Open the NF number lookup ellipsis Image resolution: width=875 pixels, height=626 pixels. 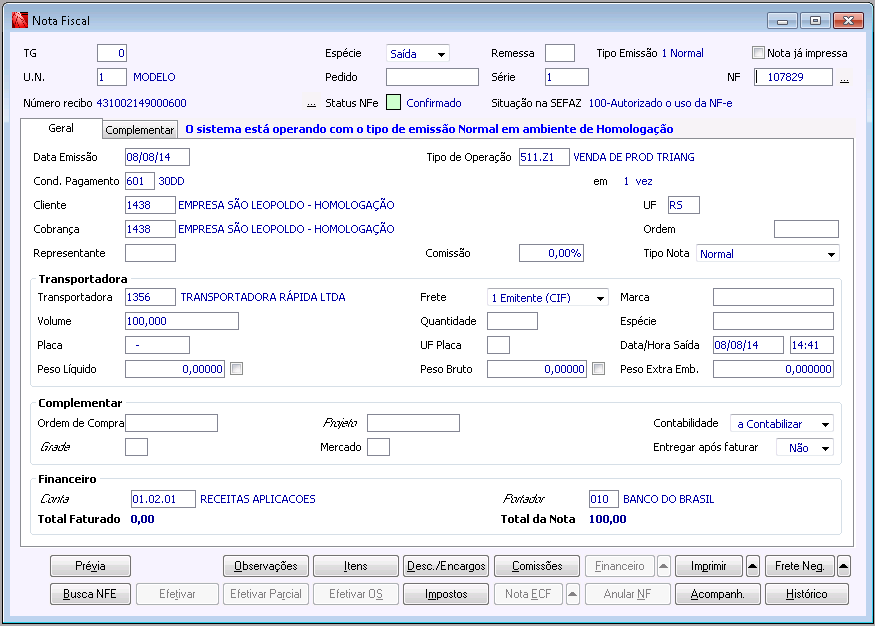click(x=844, y=78)
